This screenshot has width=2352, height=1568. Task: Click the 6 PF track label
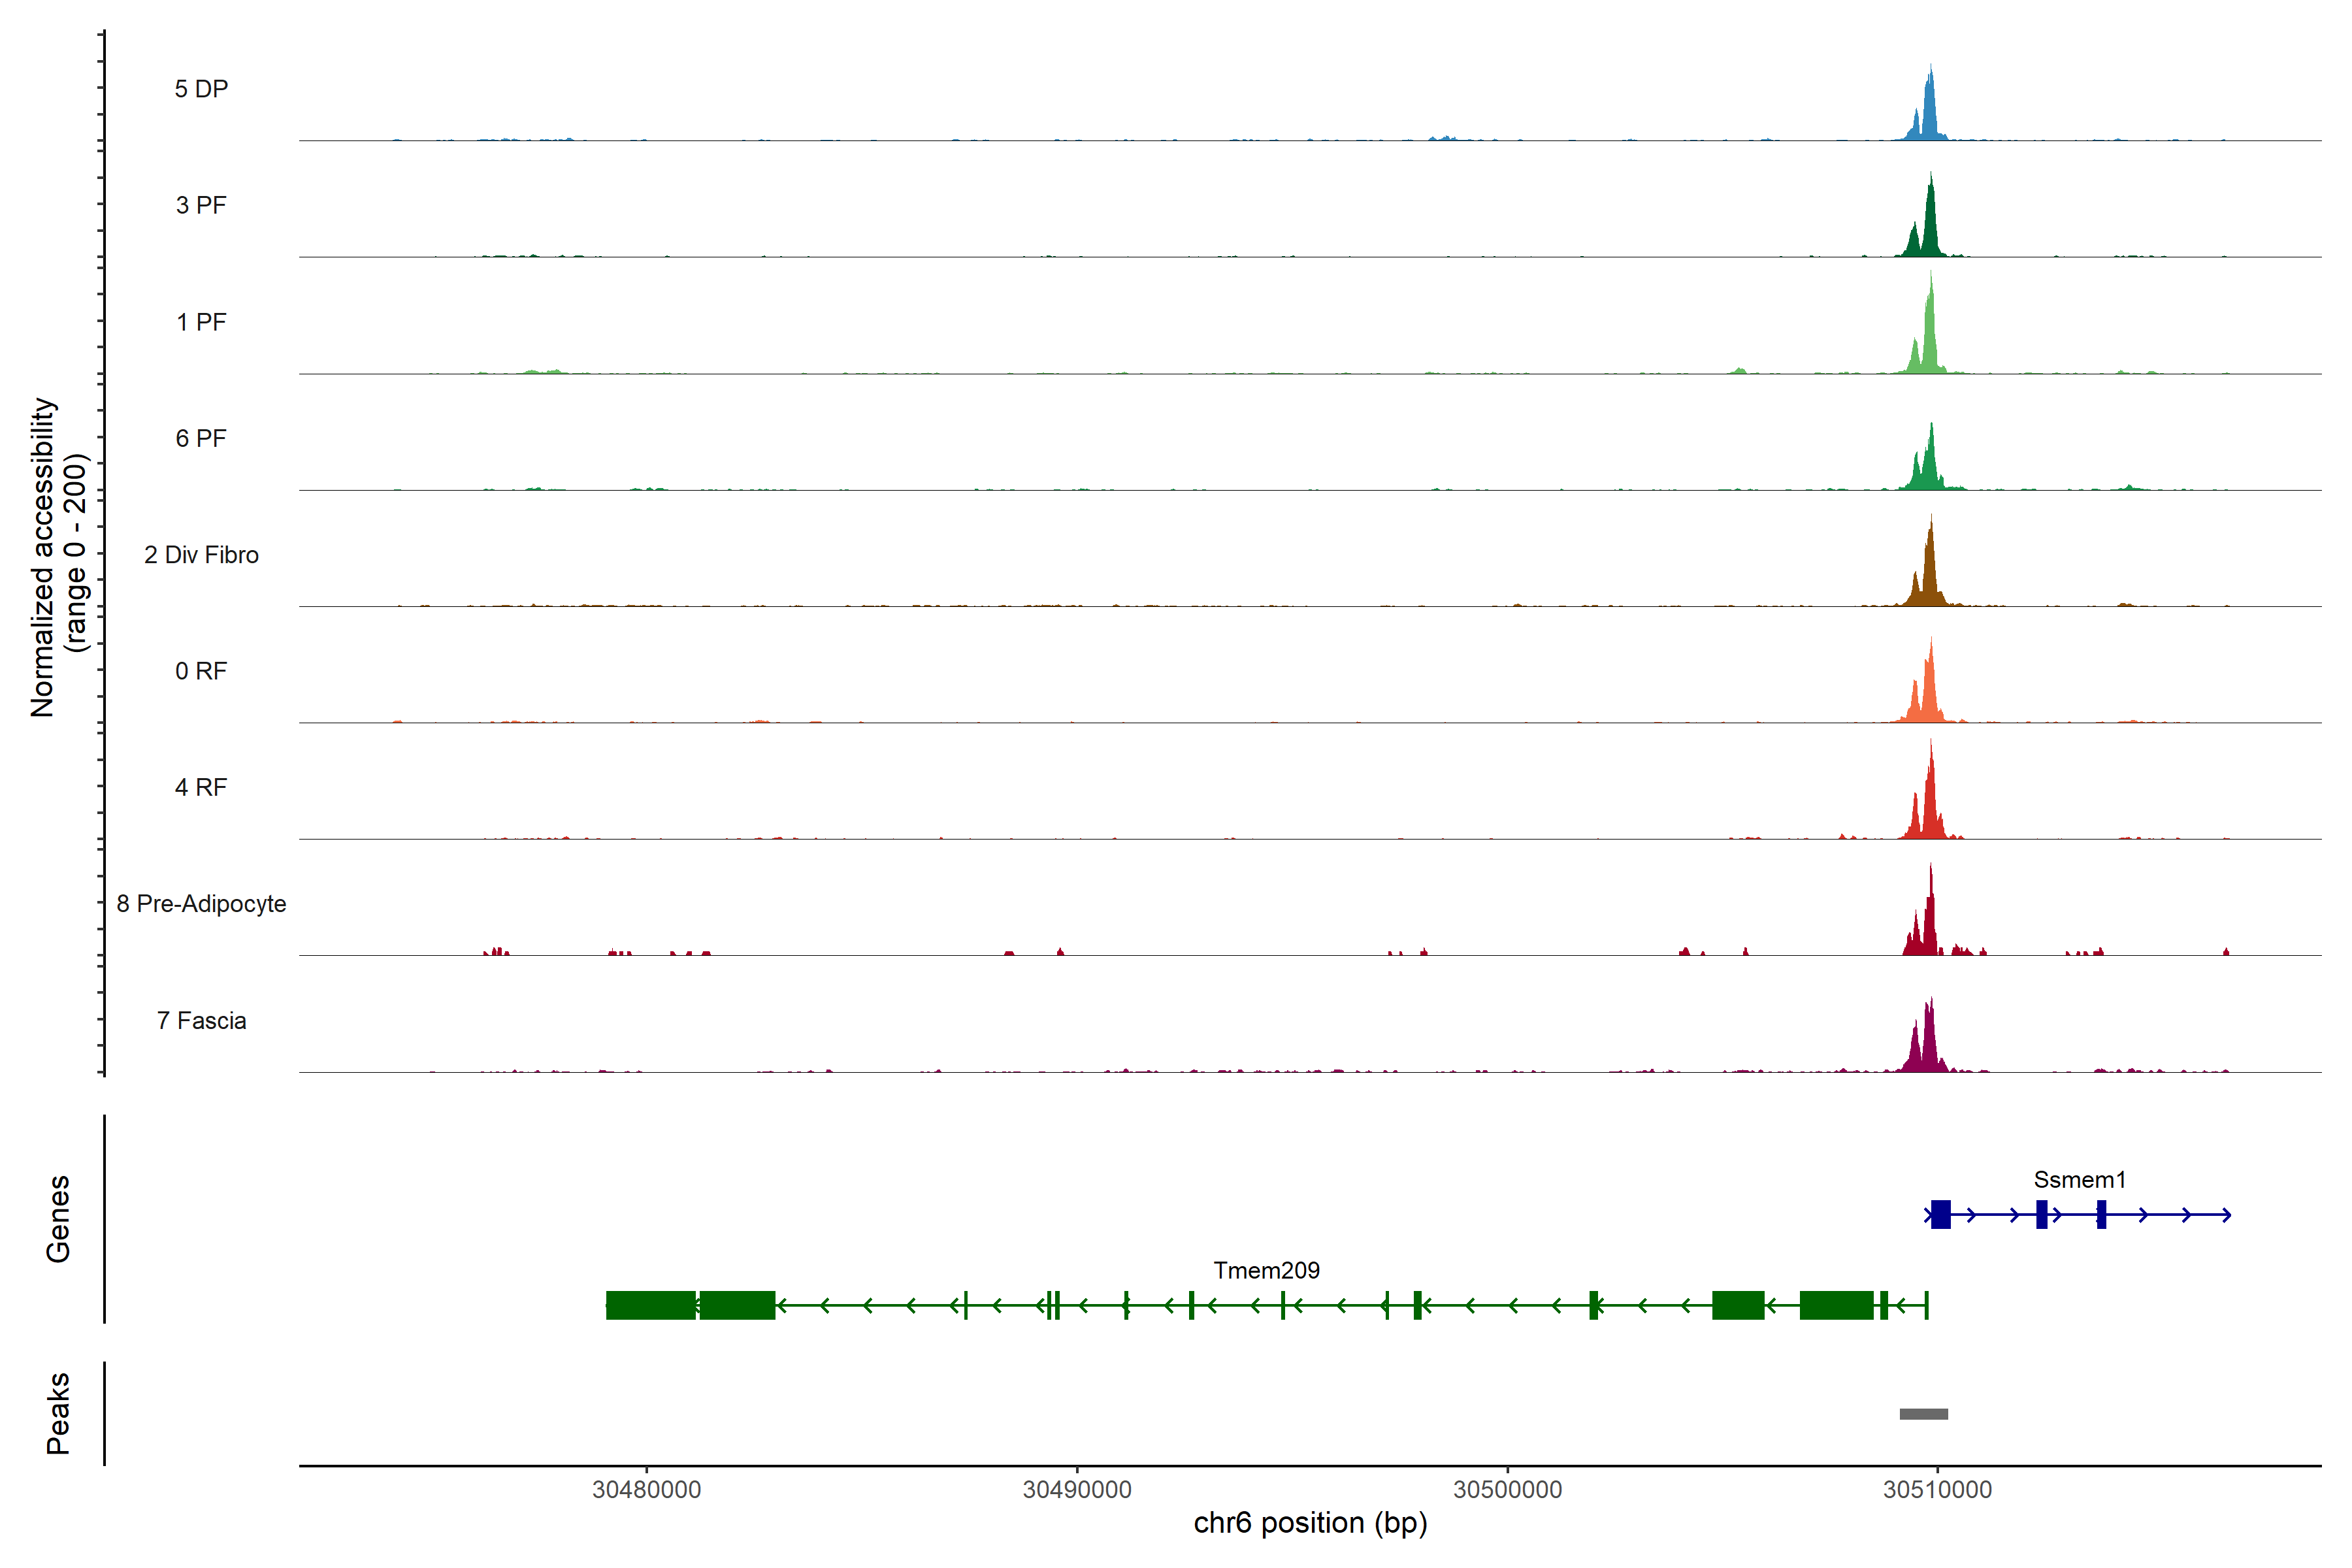[x=201, y=439]
